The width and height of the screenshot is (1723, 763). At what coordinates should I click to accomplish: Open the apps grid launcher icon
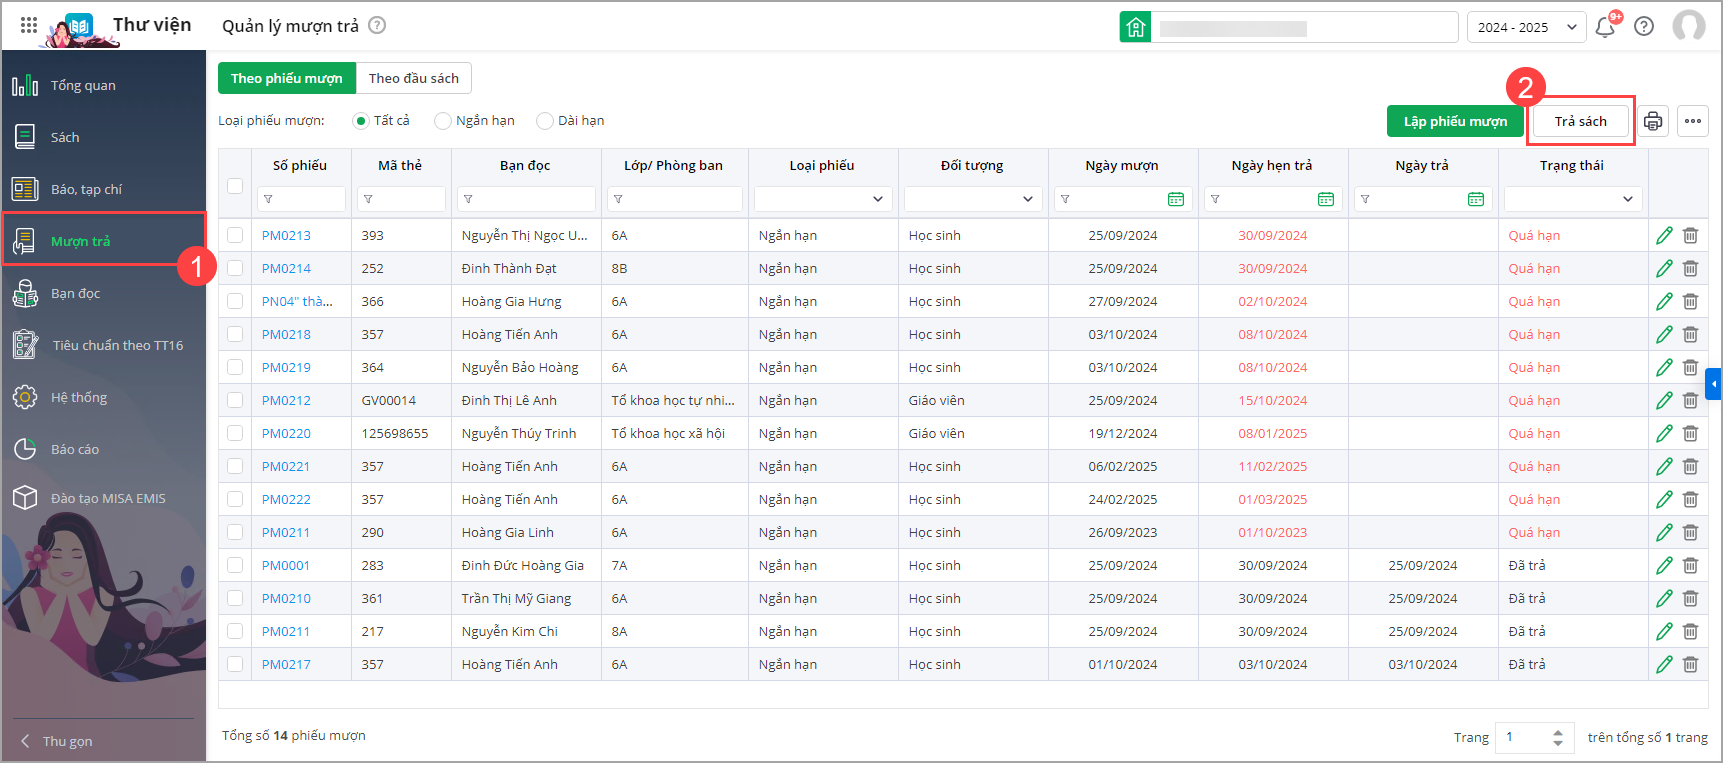point(29,26)
